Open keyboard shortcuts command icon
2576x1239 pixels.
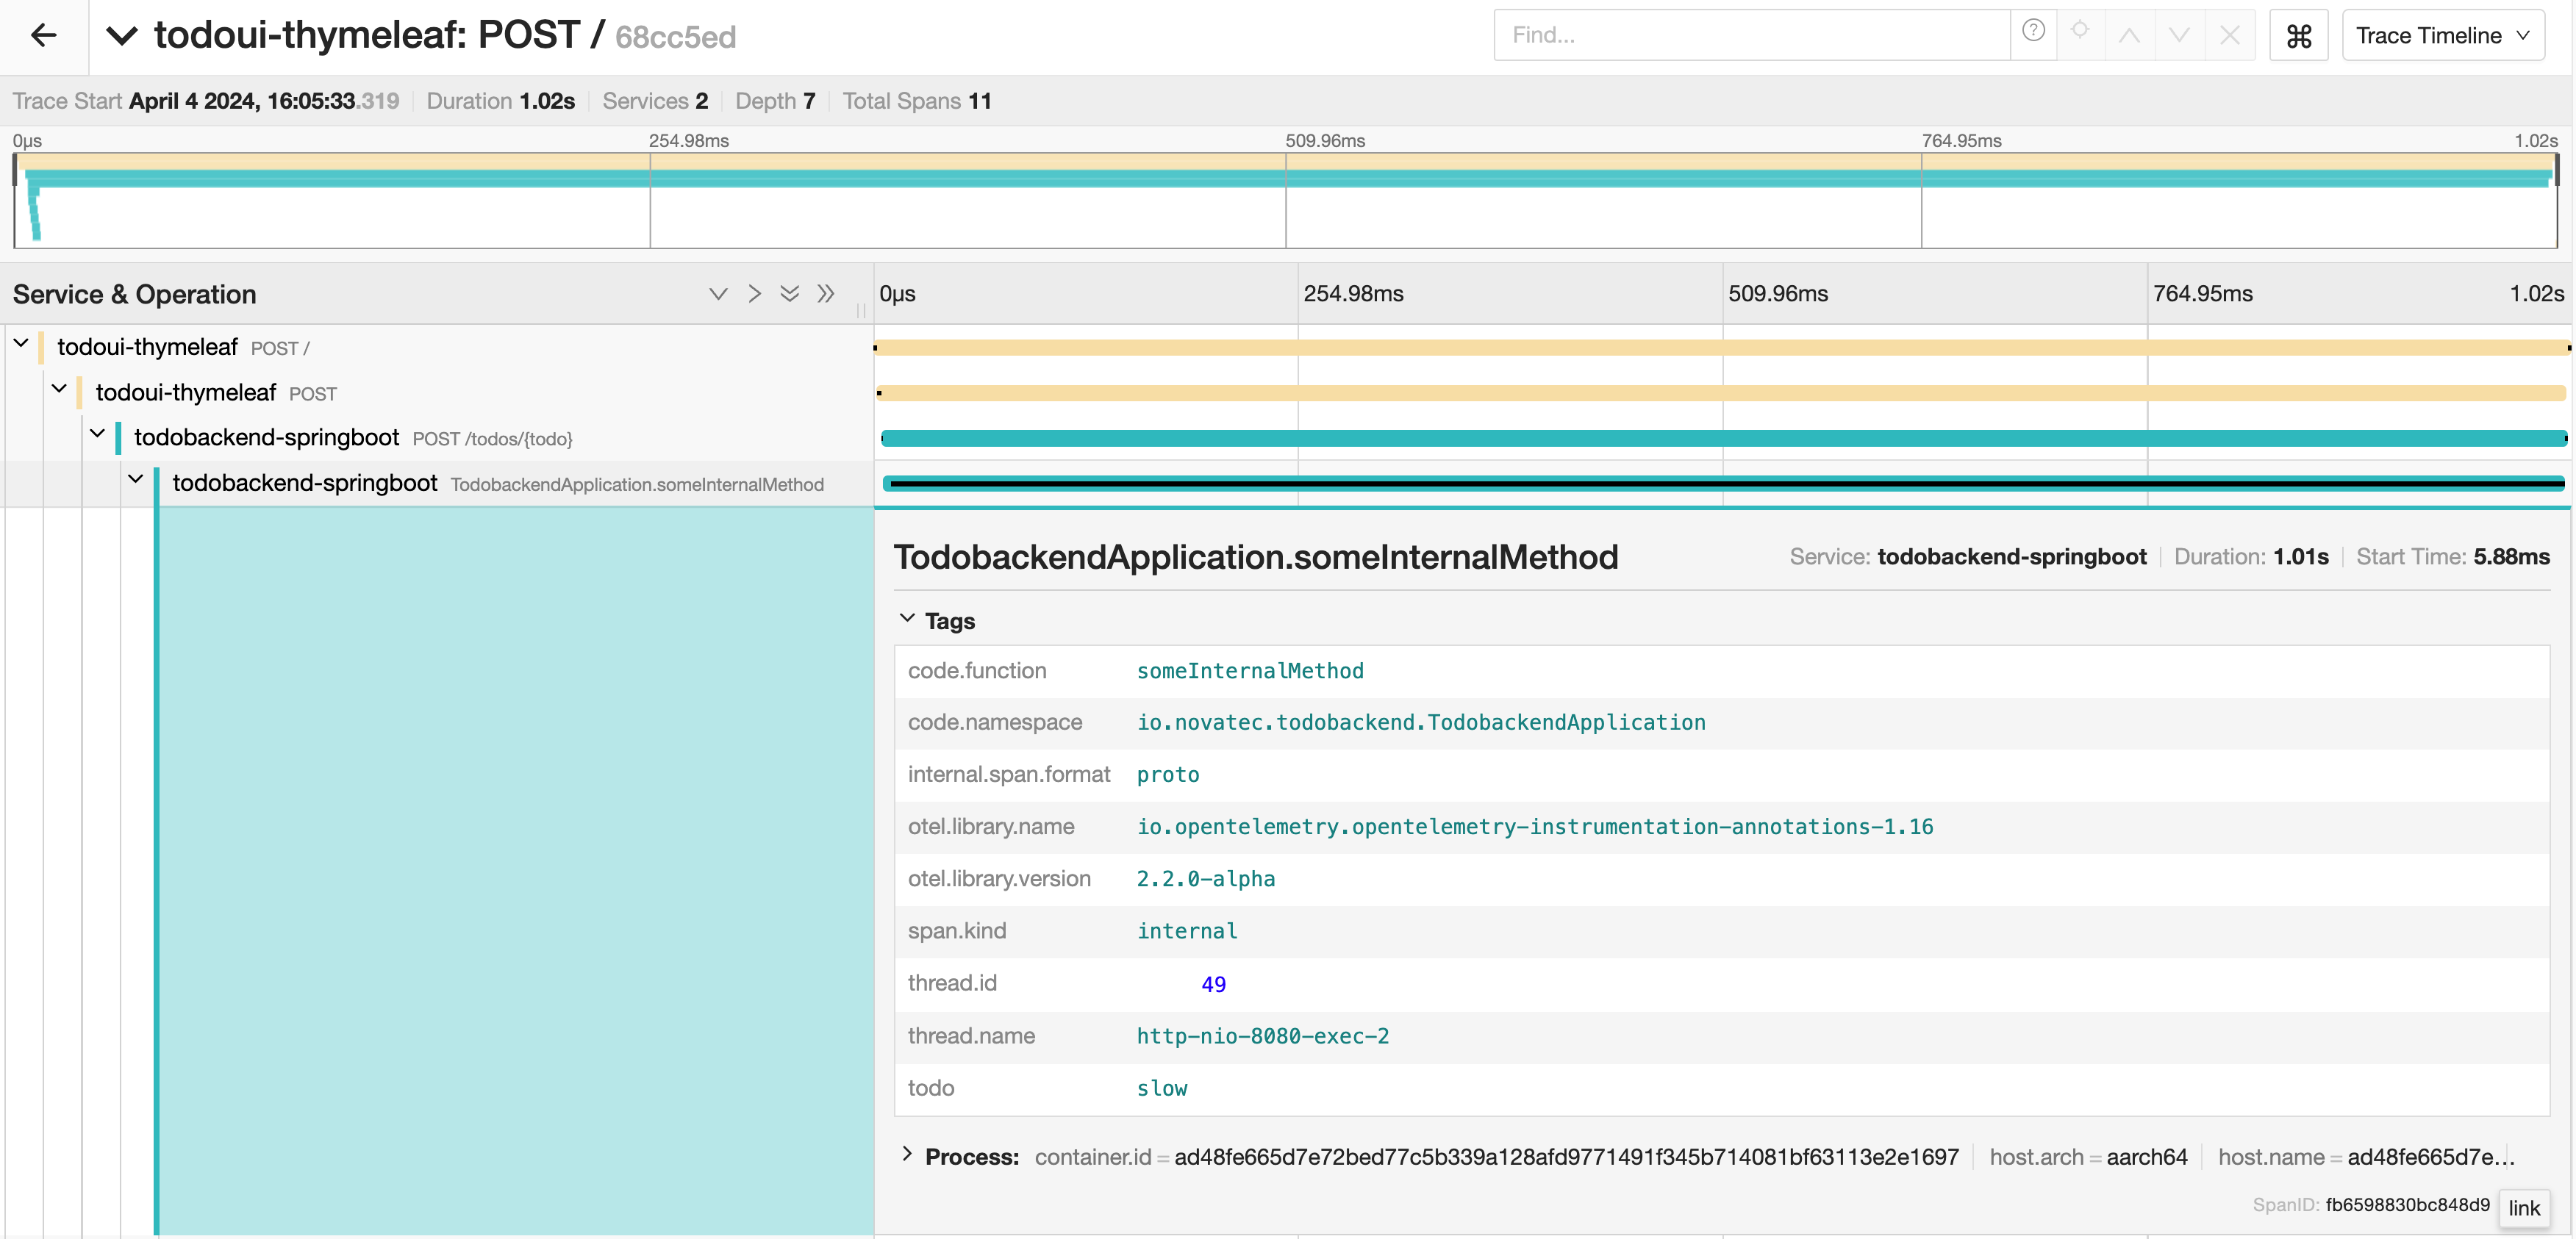click(x=2299, y=36)
